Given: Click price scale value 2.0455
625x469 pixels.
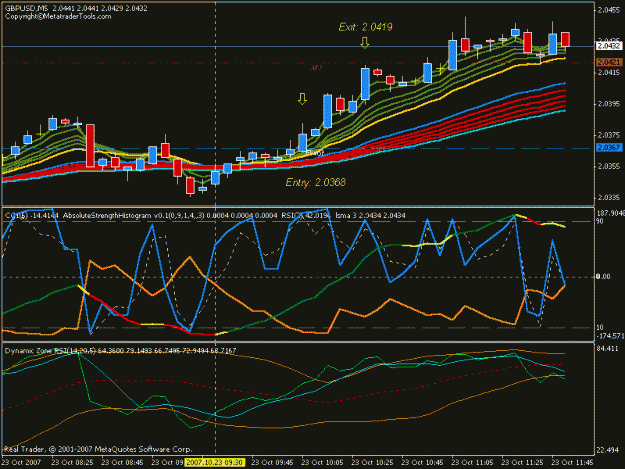Looking at the screenshot, I should point(609,10).
